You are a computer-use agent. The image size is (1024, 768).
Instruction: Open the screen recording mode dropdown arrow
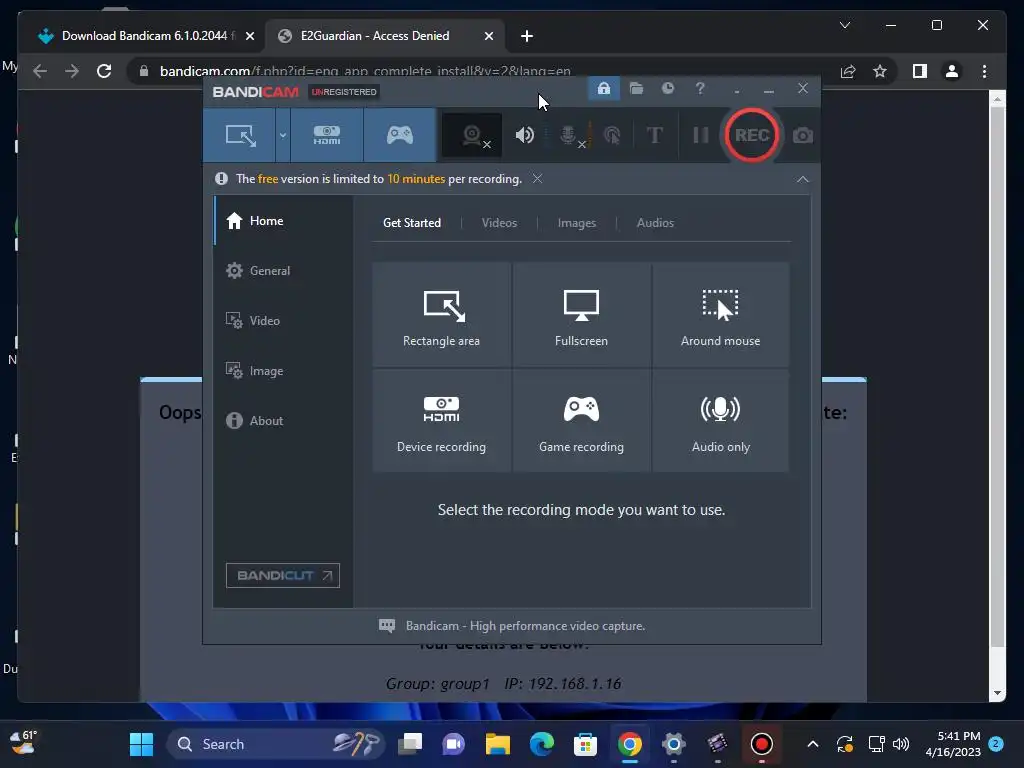(283, 135)
